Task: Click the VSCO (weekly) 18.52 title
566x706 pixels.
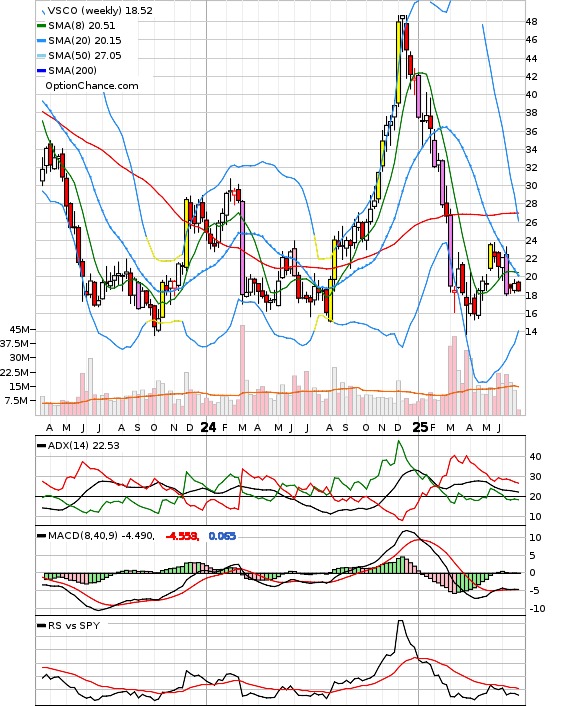Action: (x=100, y=11)
